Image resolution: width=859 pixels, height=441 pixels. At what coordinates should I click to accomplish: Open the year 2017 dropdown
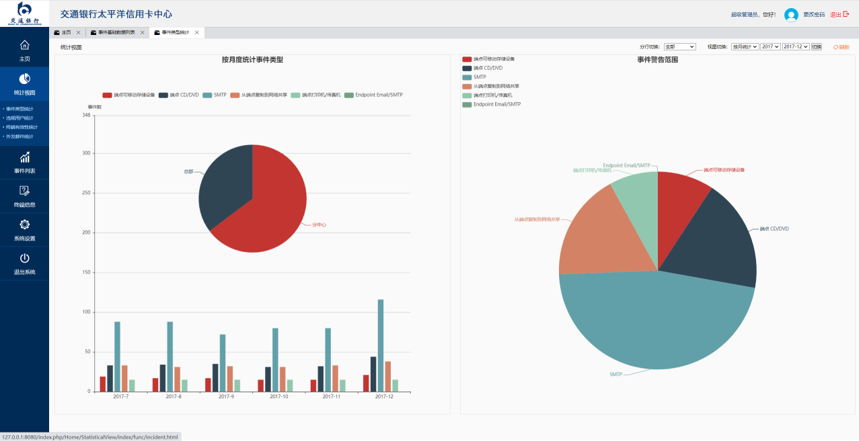[769, 47]
